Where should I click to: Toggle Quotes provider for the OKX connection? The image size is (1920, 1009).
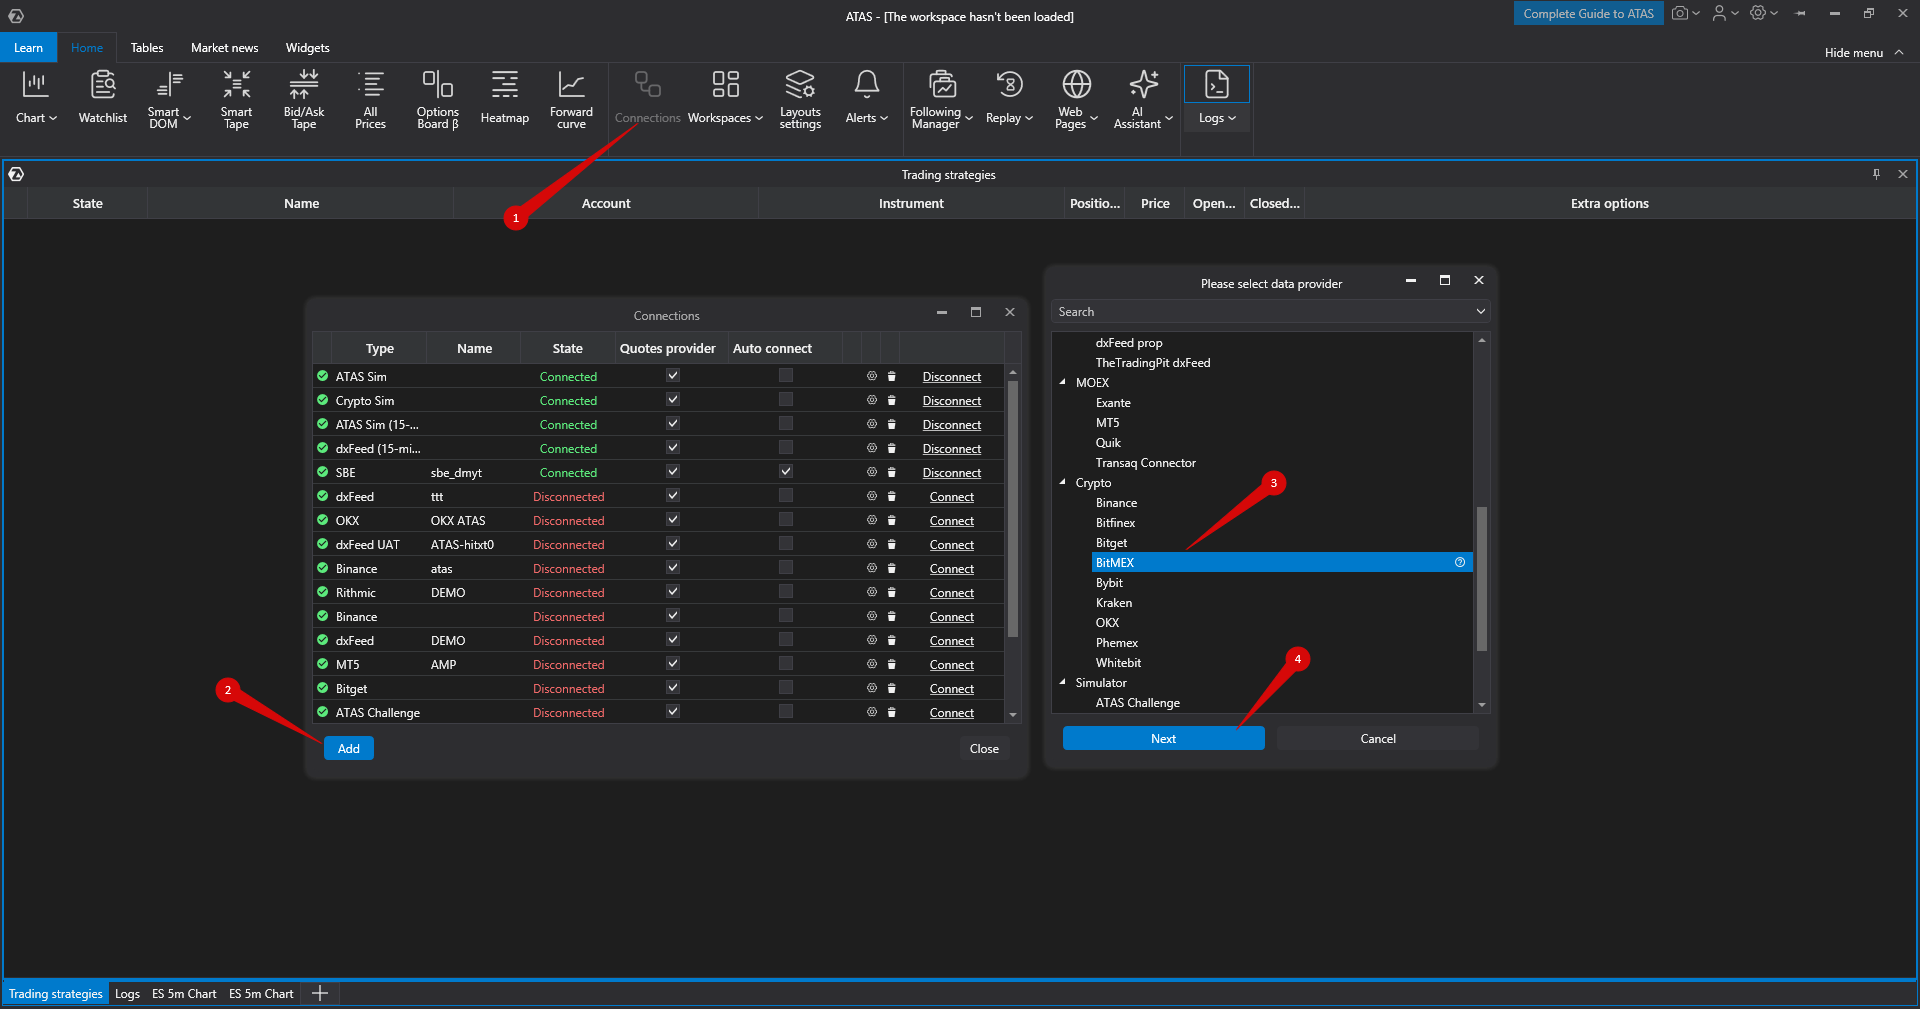pyautogui.click(x=673, y=520)
